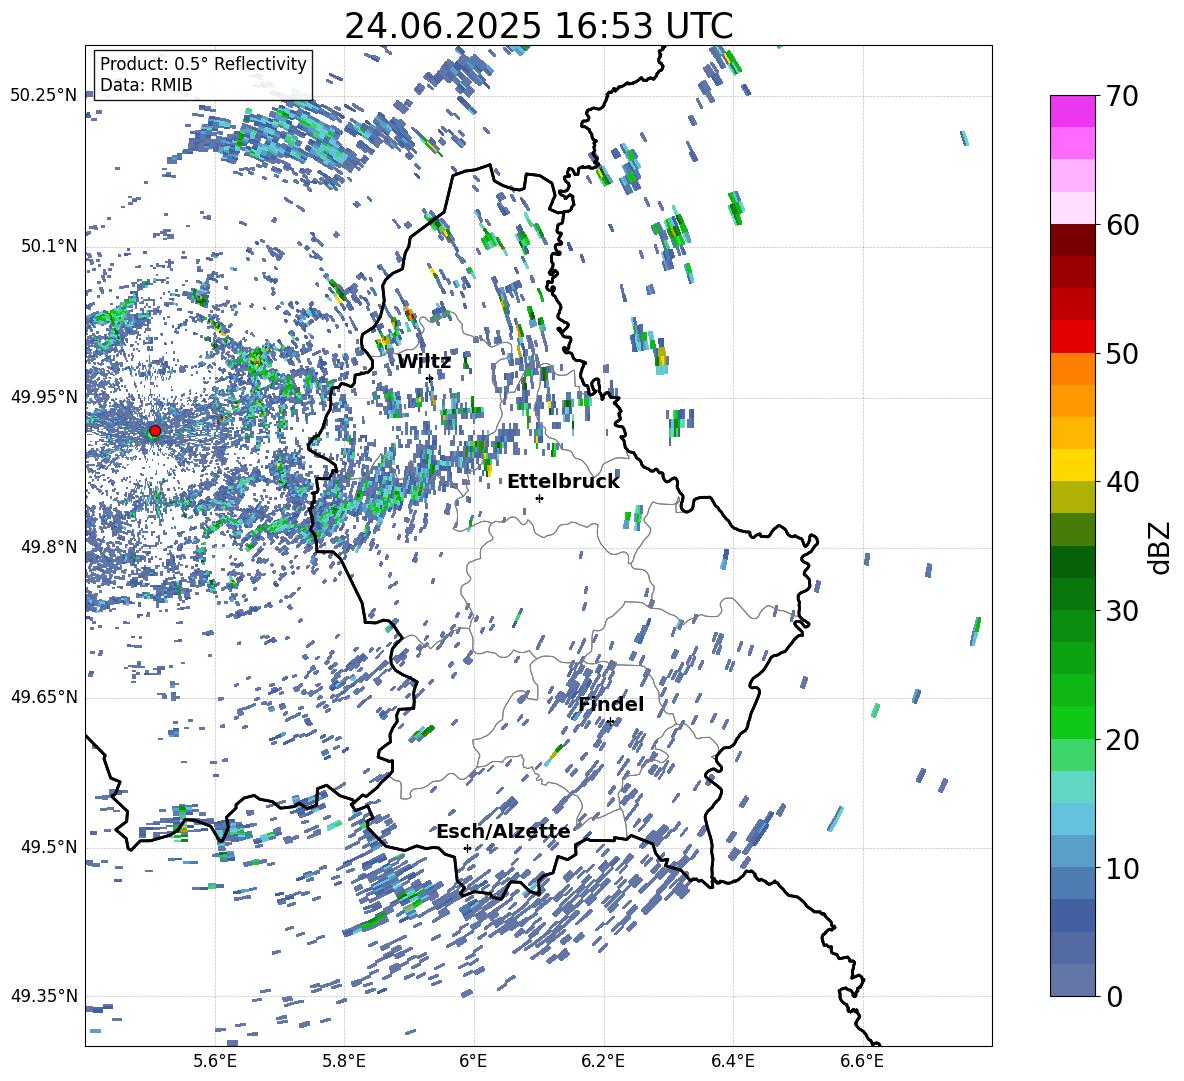Screen dimensions: 1184x1081
Task: Click the Esch/Alzette location cross marker
Action: point(467,848)
